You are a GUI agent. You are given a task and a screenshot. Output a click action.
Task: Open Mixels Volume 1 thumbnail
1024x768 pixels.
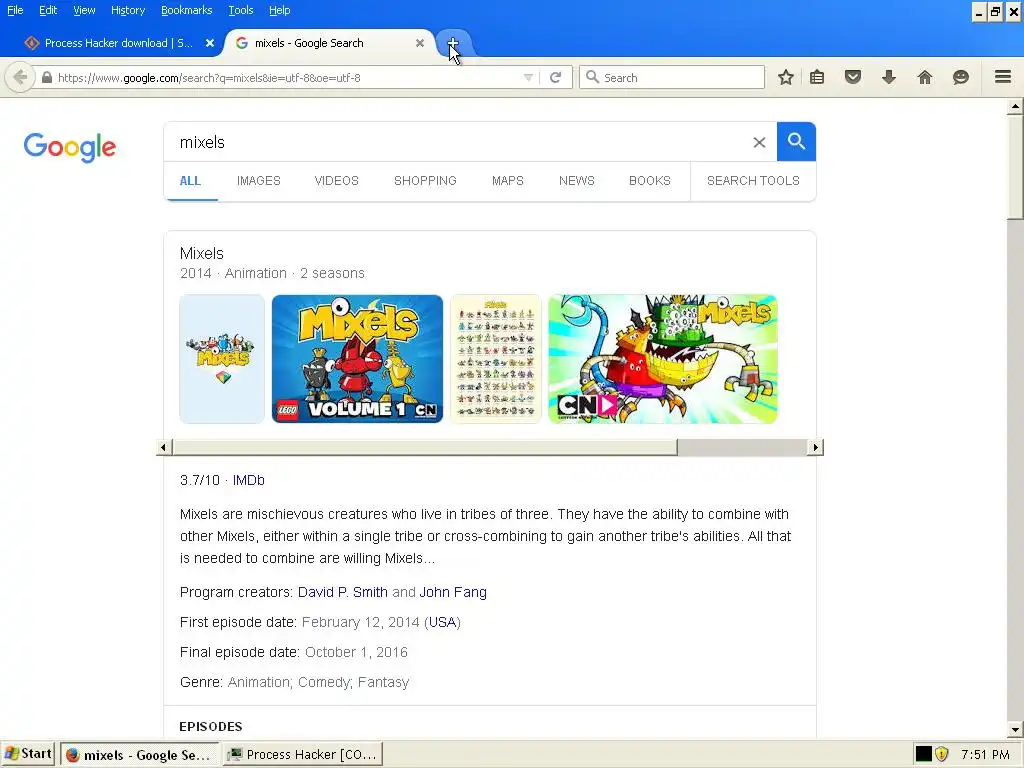357,359
